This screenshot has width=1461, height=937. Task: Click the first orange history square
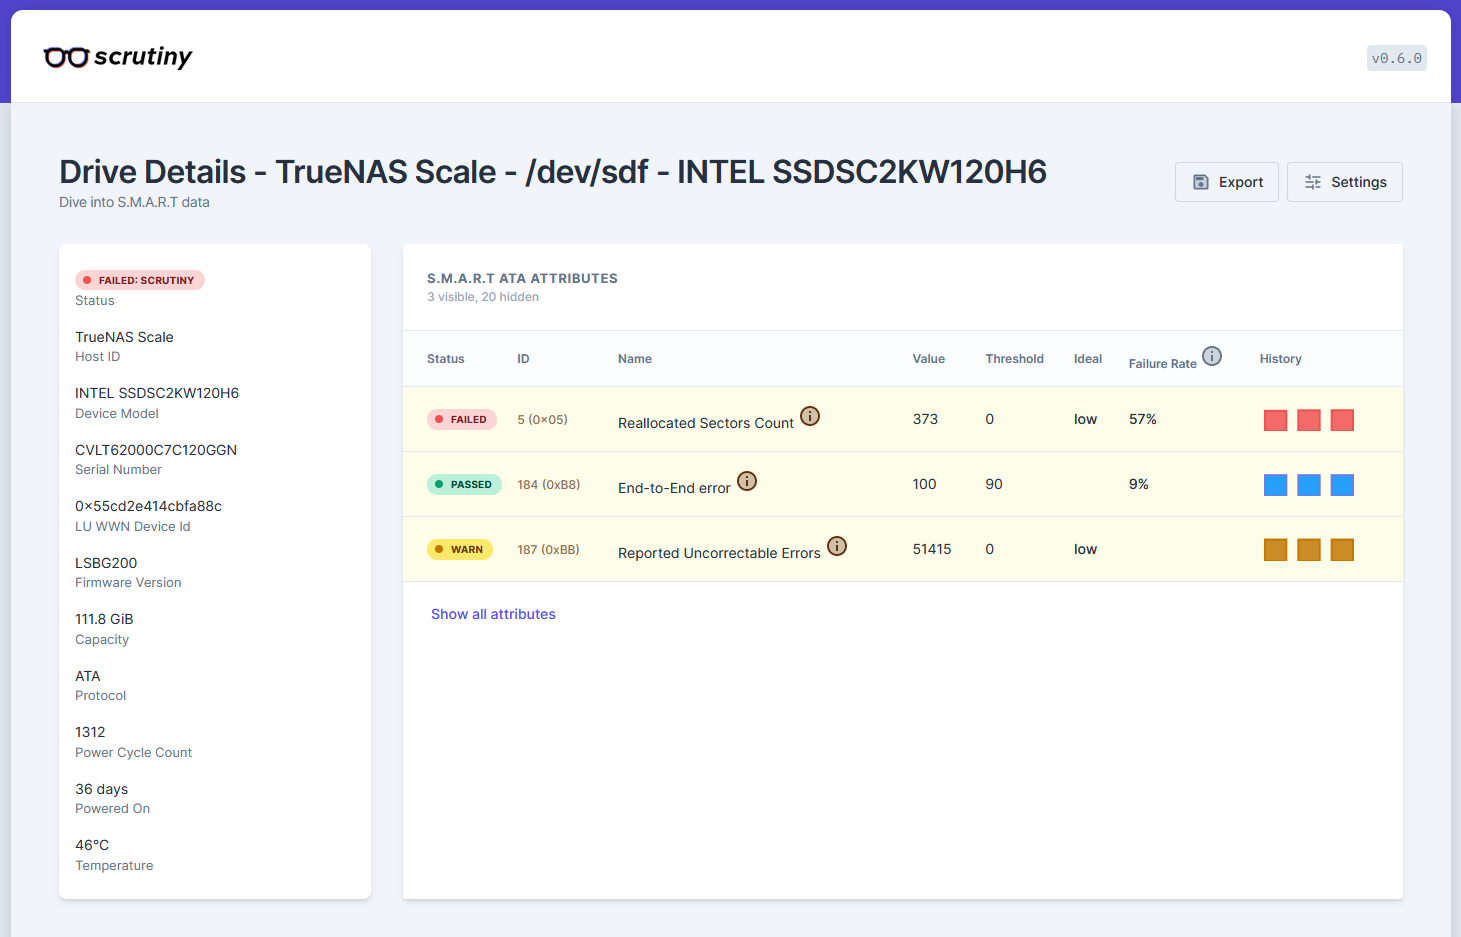coord(1276,550)
